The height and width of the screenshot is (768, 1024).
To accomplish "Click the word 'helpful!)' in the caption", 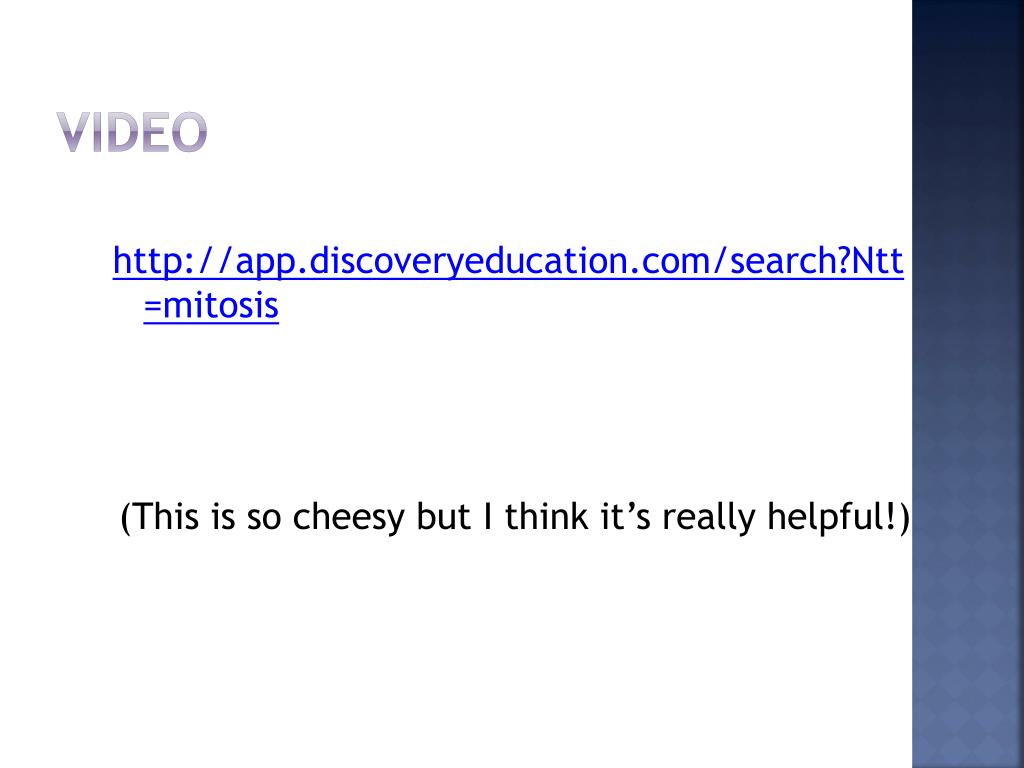I will pos(839,517).
